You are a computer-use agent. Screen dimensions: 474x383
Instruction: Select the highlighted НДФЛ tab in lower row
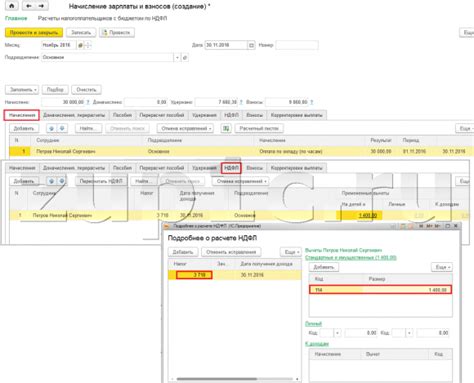(x=231, y=168)
